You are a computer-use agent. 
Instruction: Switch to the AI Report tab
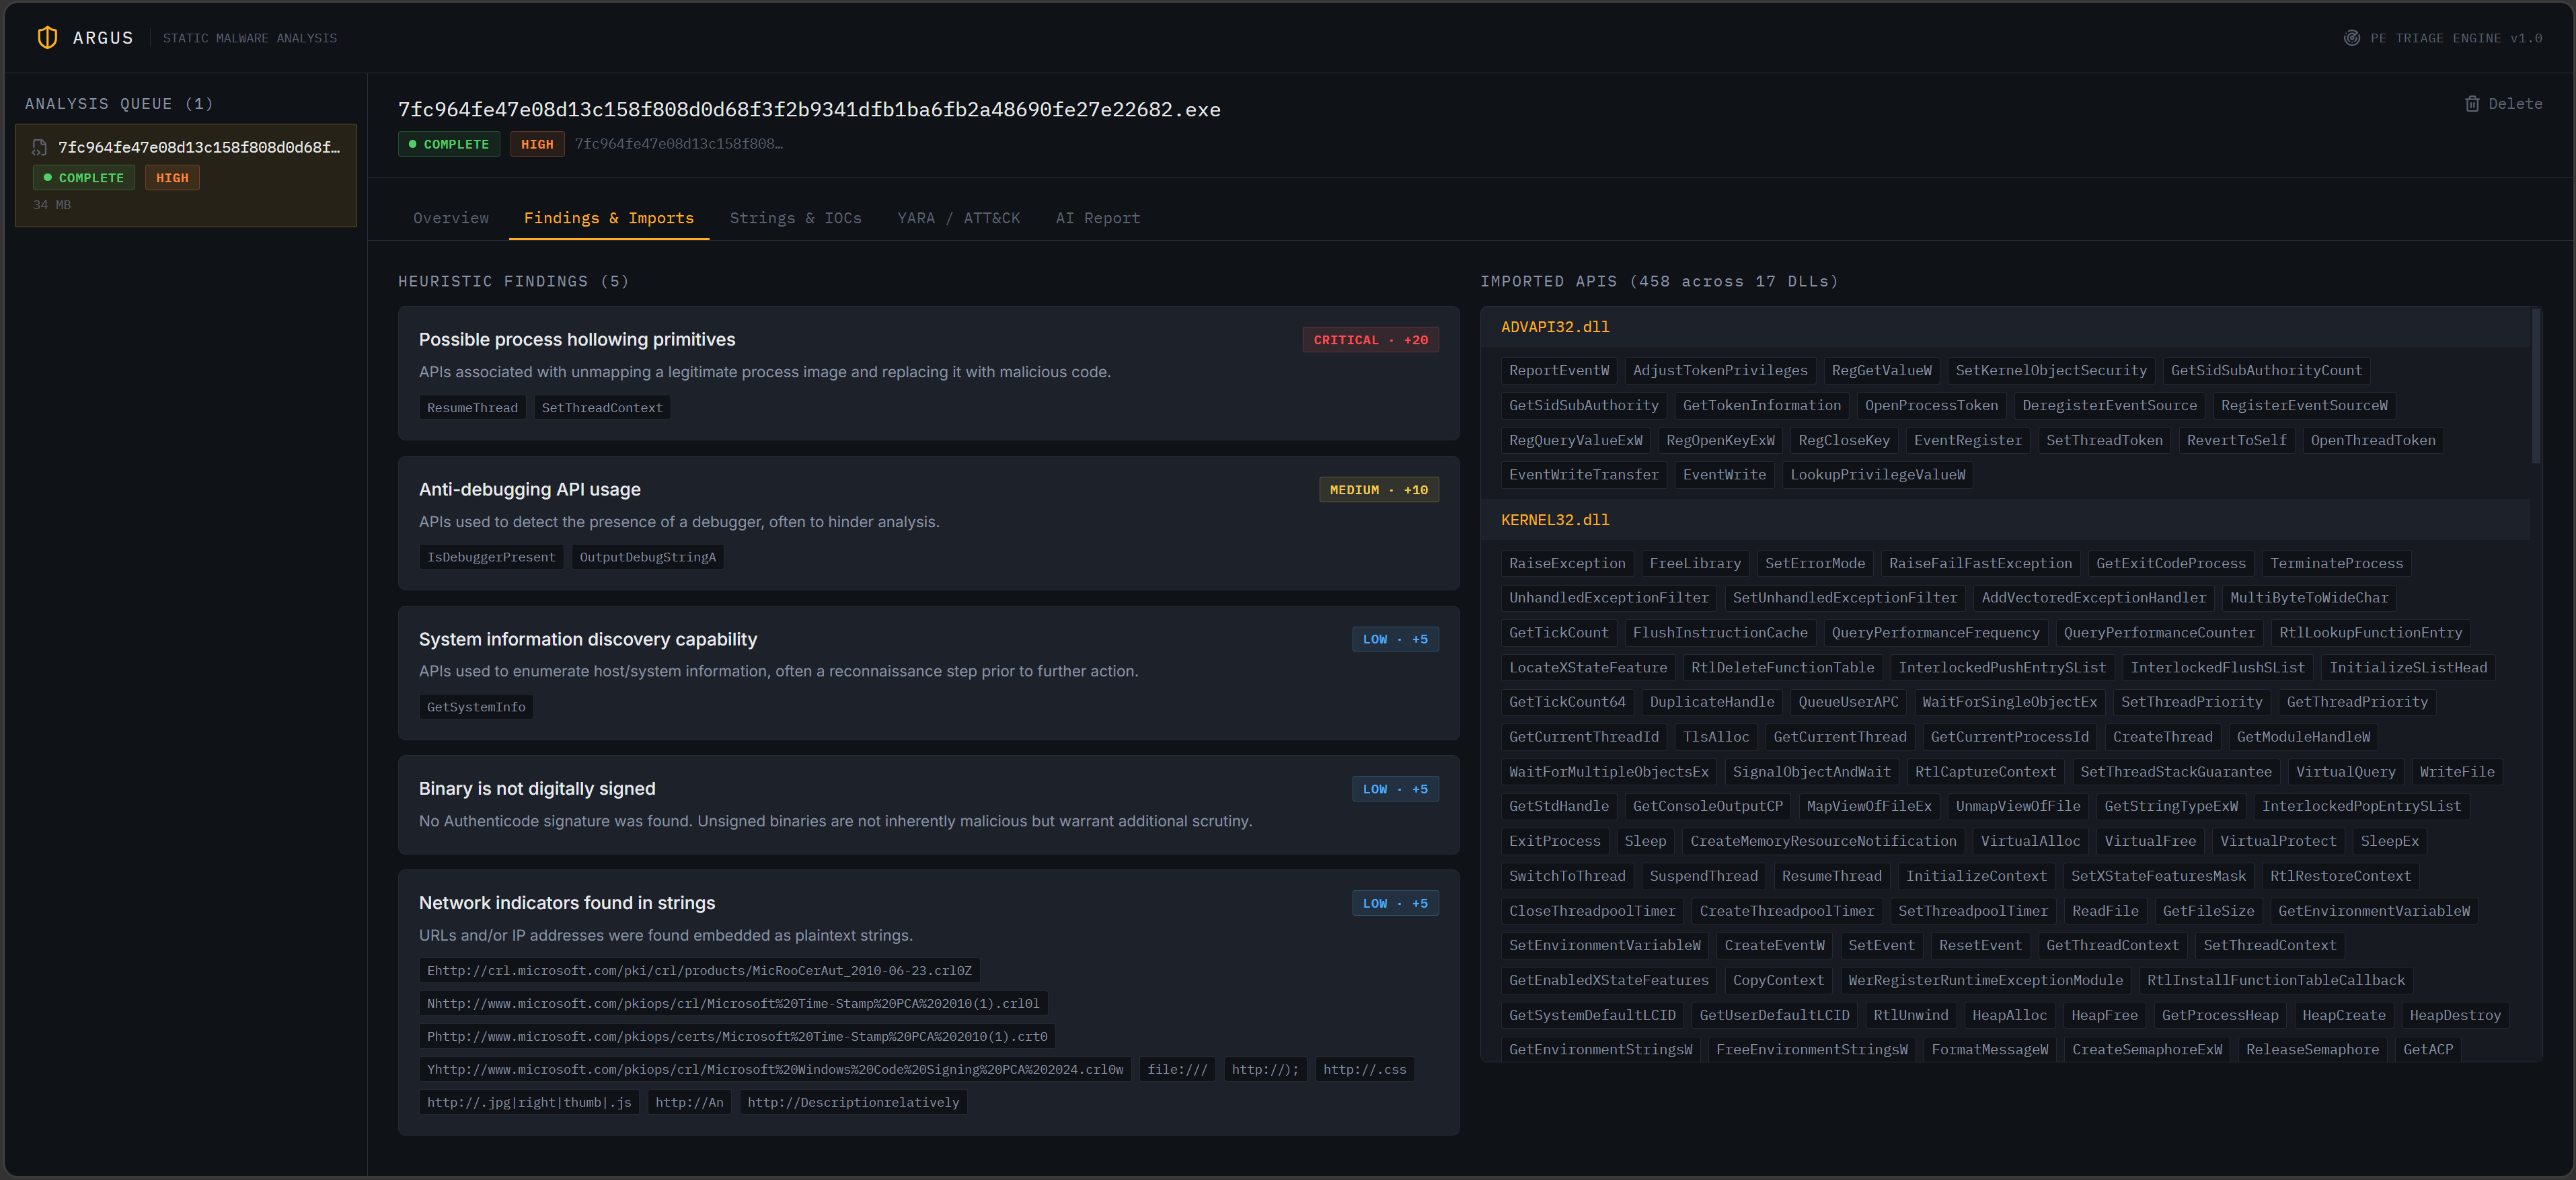pyautogui.click(x=1098, y=218)
